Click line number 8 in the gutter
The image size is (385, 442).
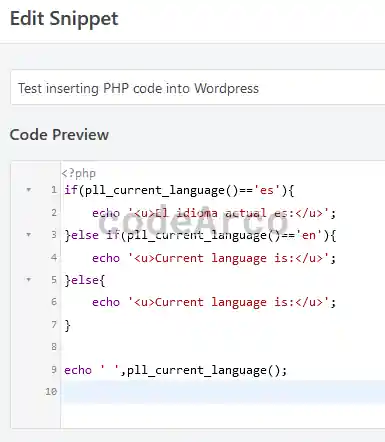click(x=54, y=347)
